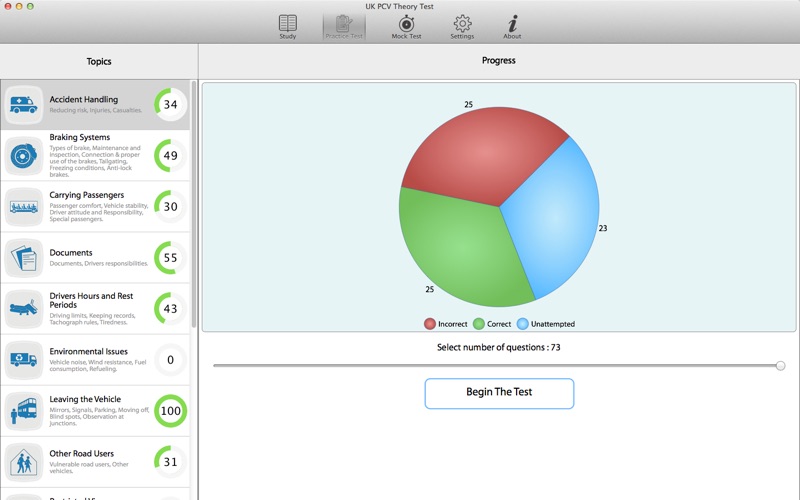The image size is (800, 500).
Task: Select Drivers Hours and Rest Periods title
Action: coord(91,300)
